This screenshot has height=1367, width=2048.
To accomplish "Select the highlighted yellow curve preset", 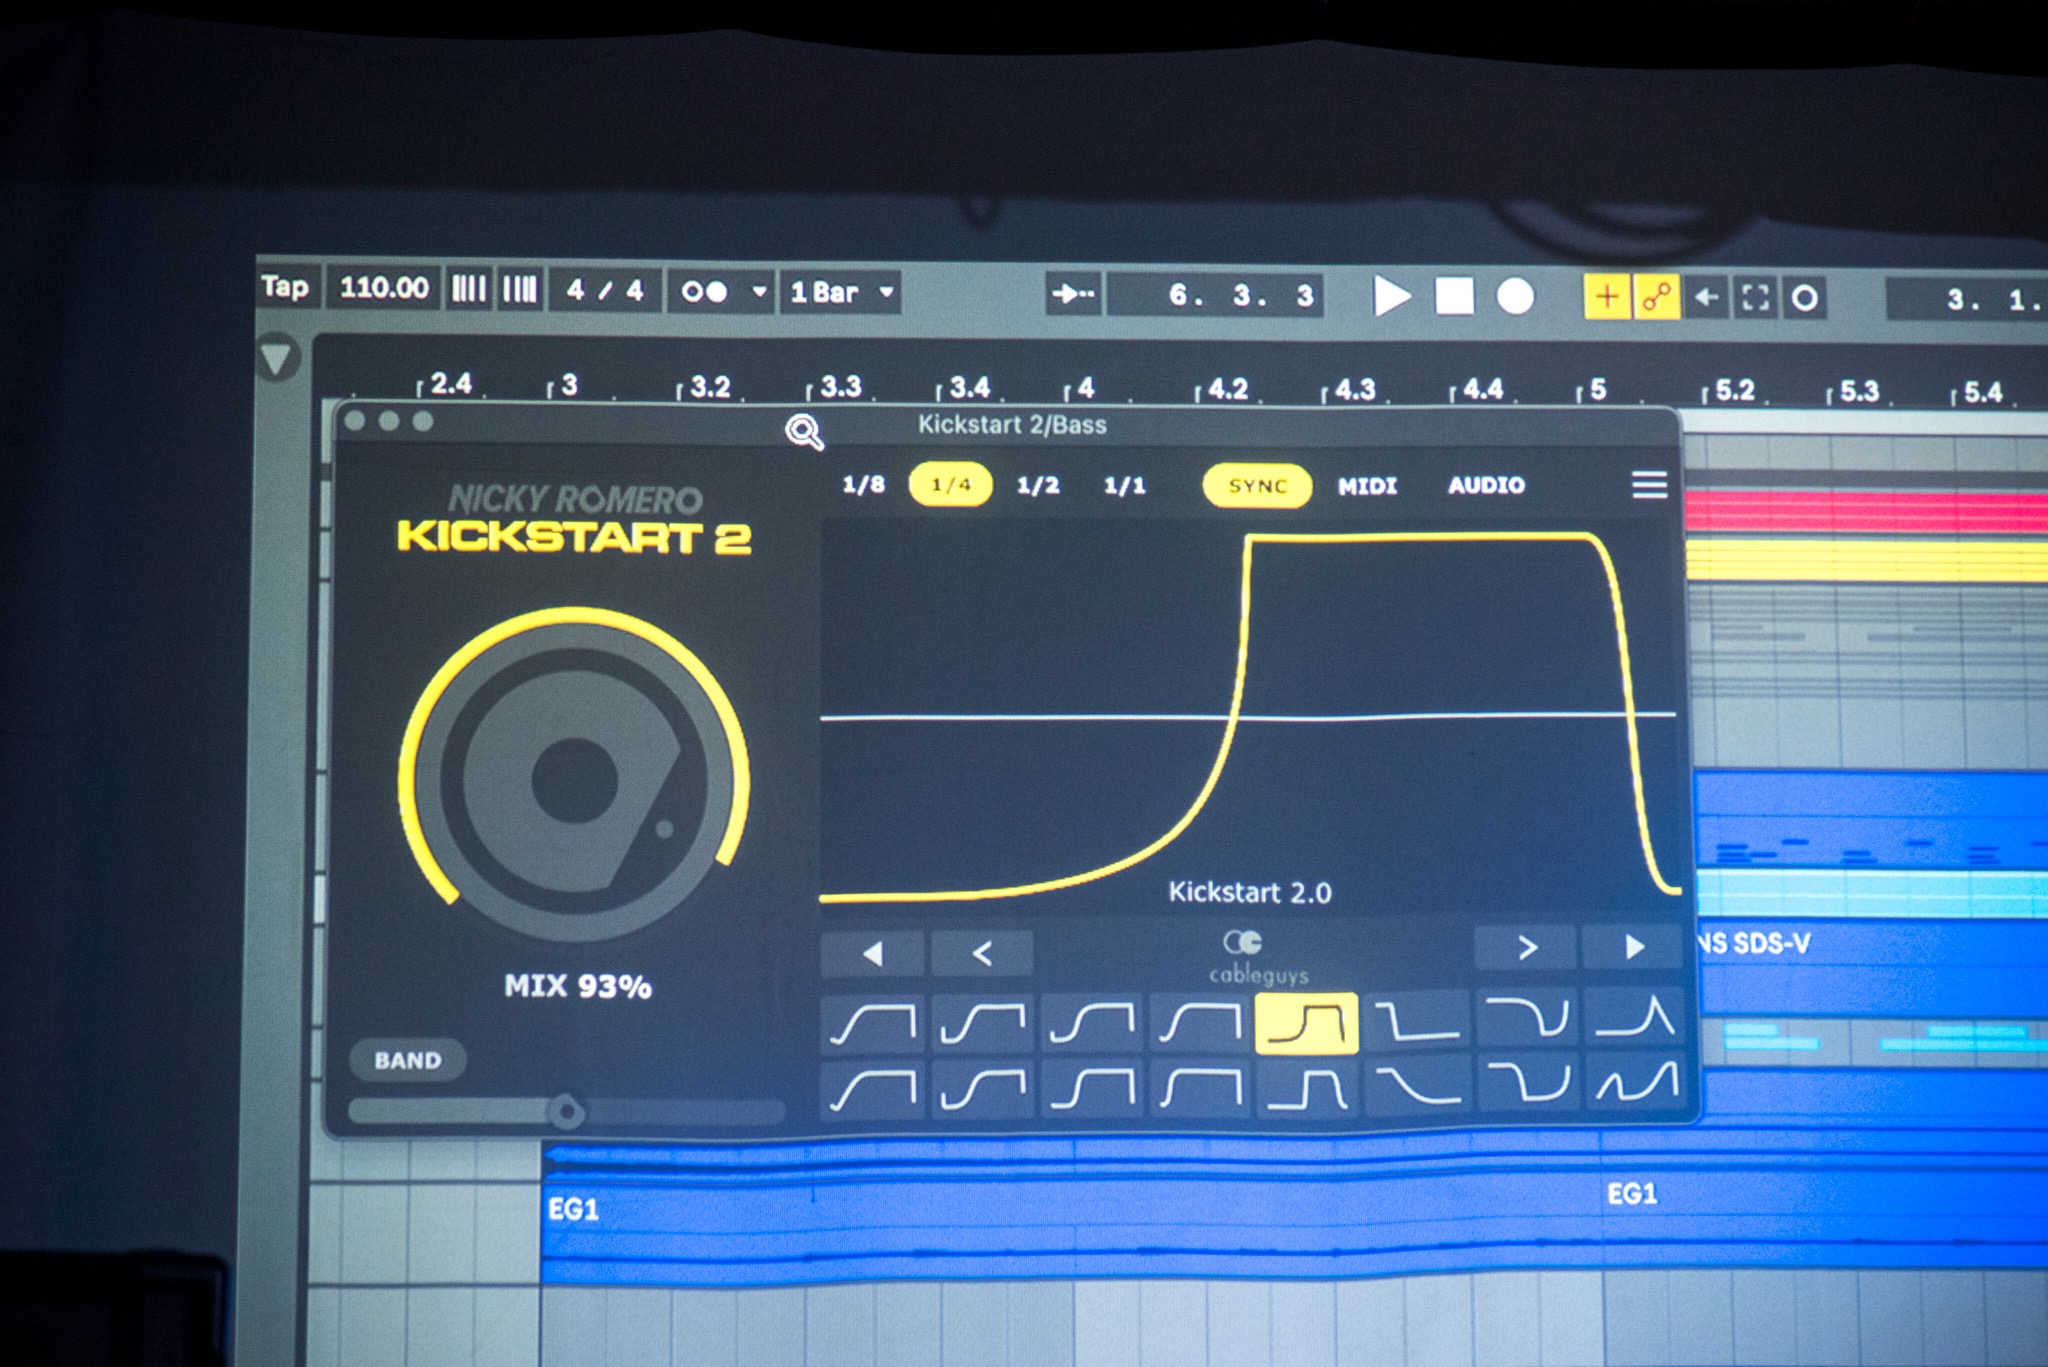I will click(x=1306, y=1024).
